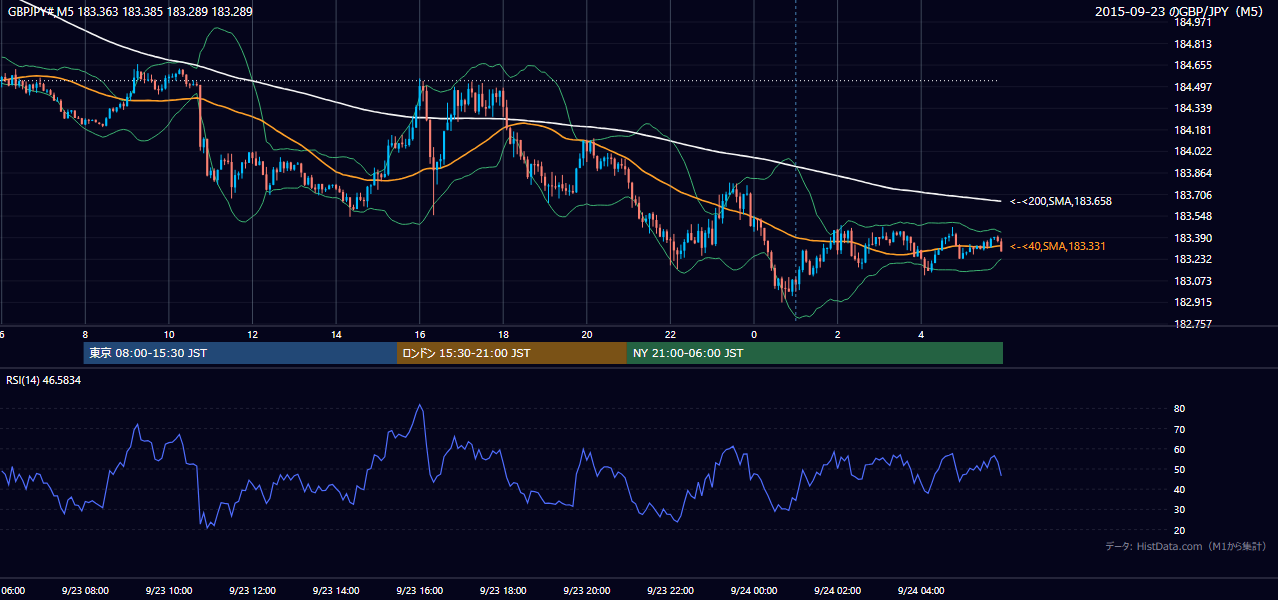Click price axis value 182.757
The image size is (1278, 600).
coord(1194,324)
